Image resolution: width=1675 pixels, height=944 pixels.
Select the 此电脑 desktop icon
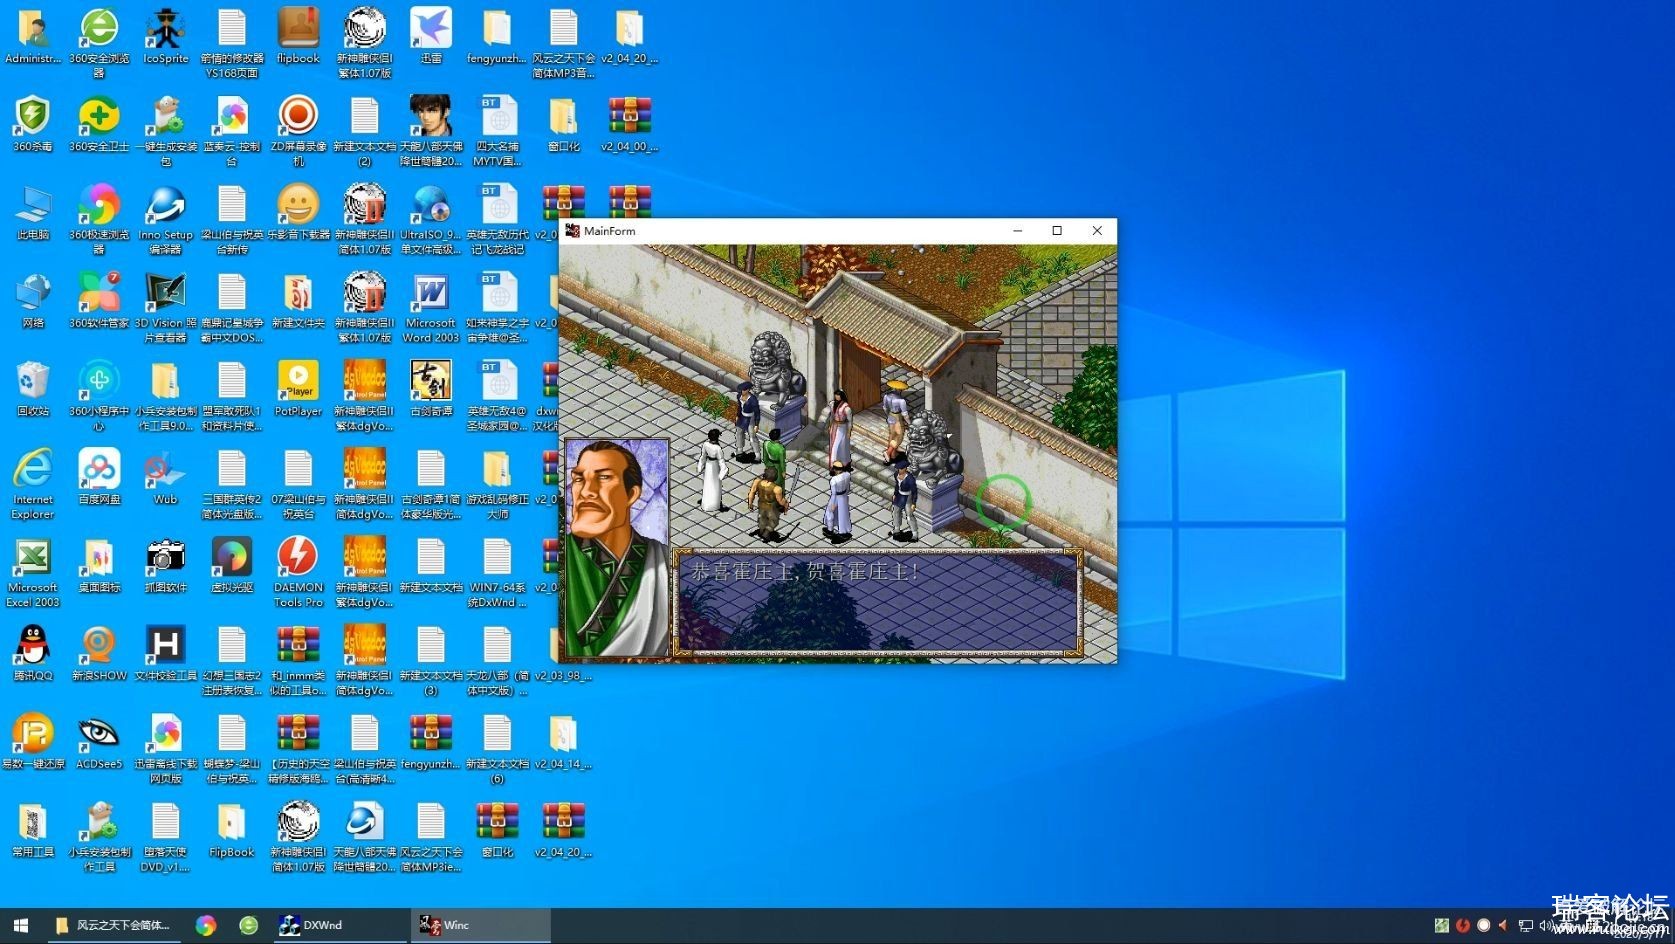click(x=33, y=212)
